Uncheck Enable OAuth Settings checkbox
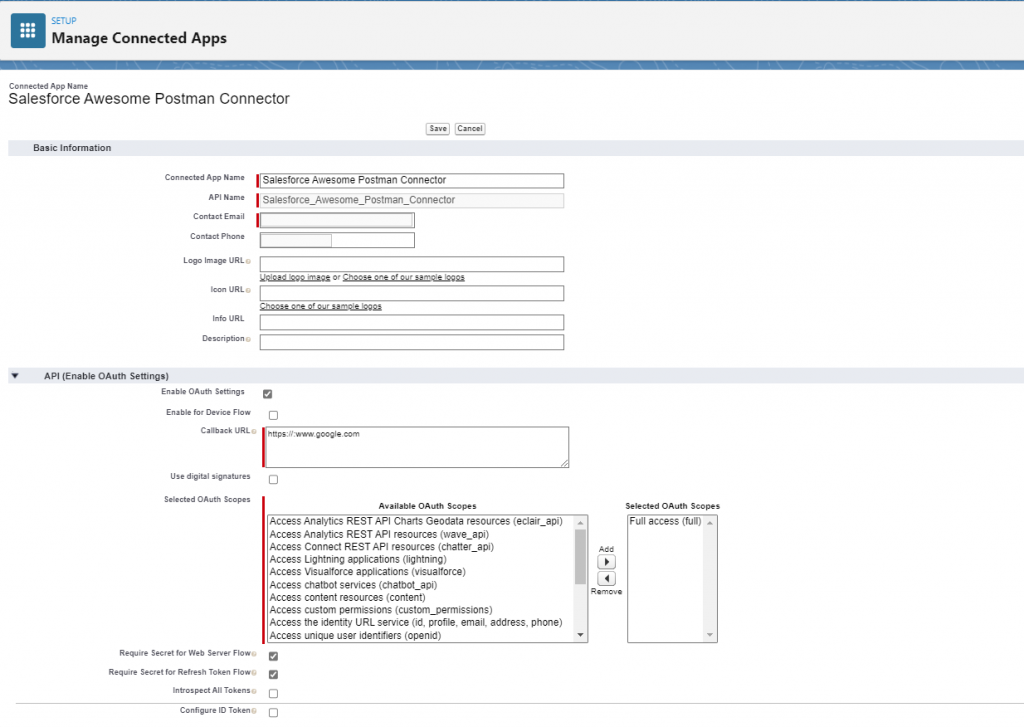Viewport: 1024px width, 727px height. (267, 394)
